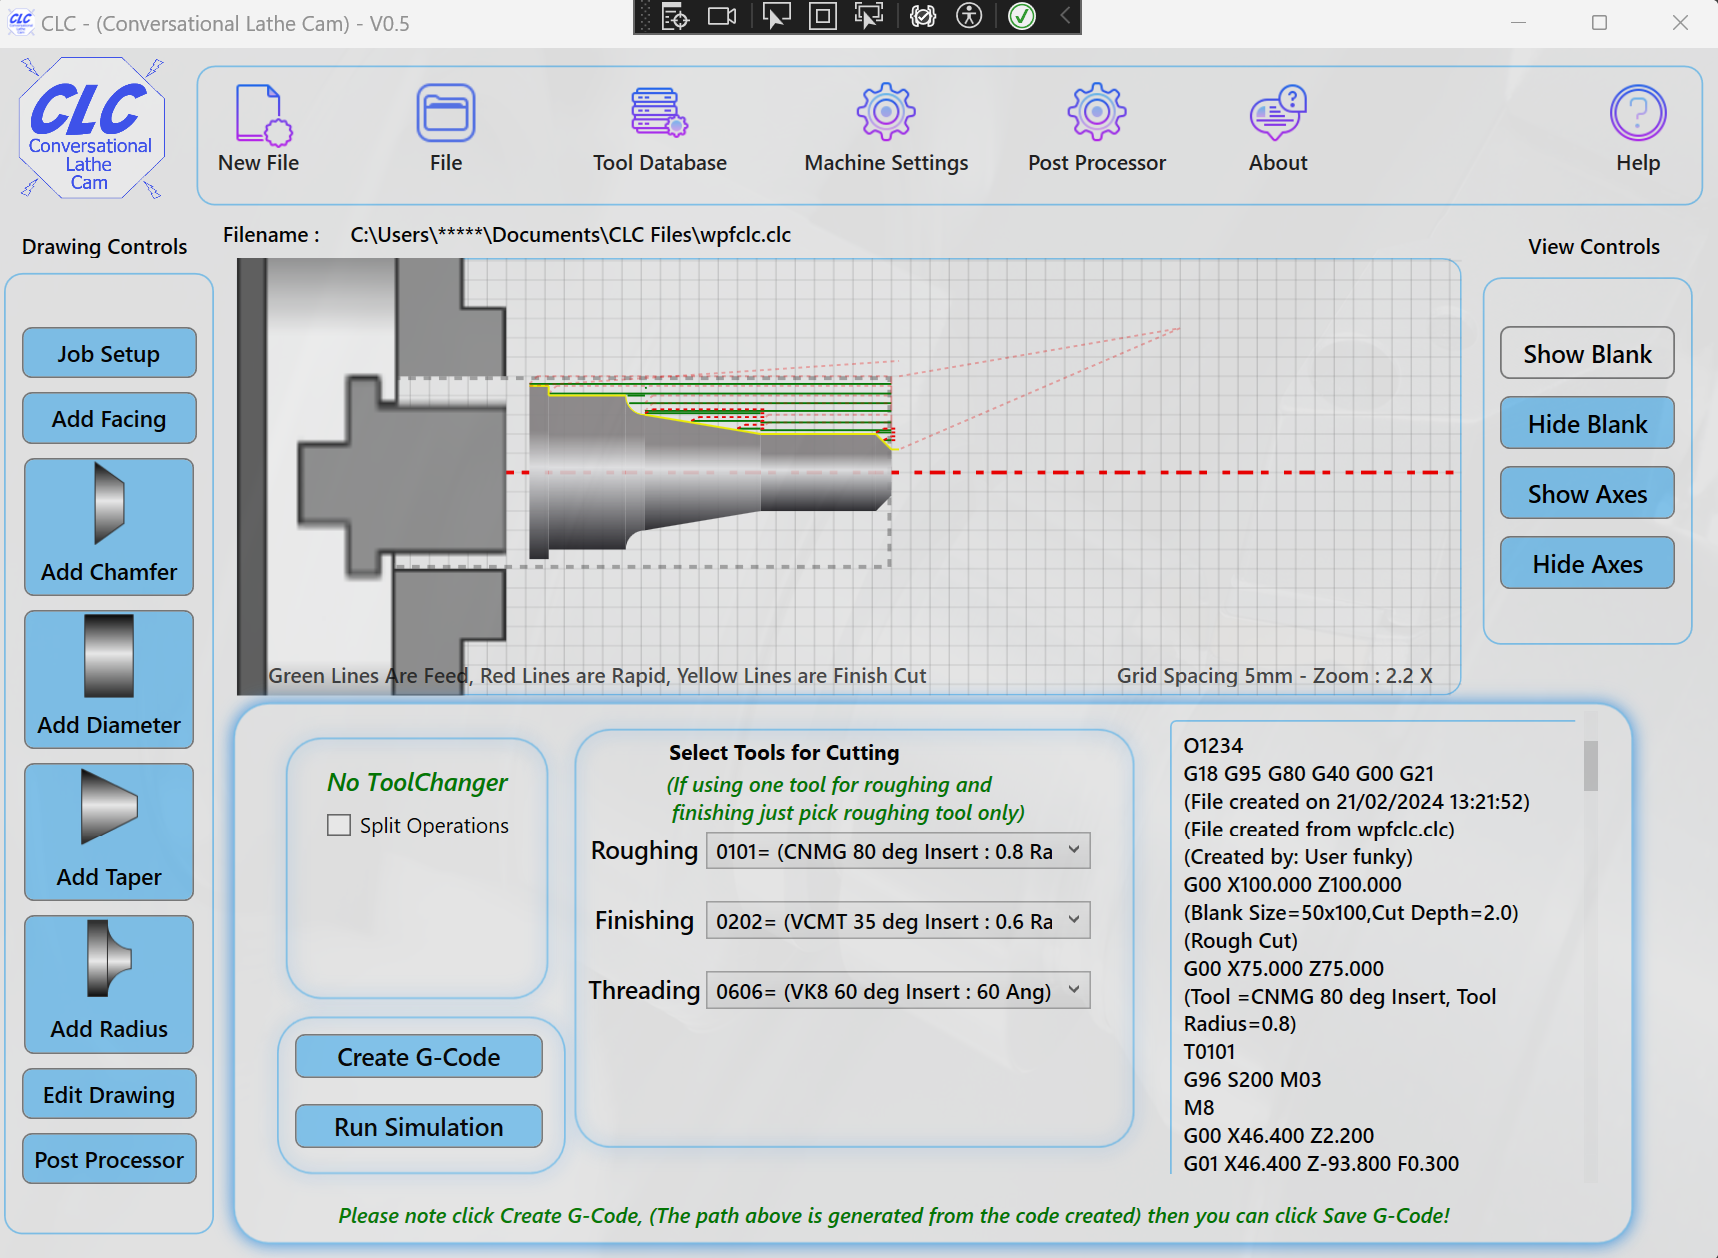This screenshot has height=1258, width=1718.
Task: Click the Run Simulation button
Action: pyautogui.click(x=419, y=1127)
